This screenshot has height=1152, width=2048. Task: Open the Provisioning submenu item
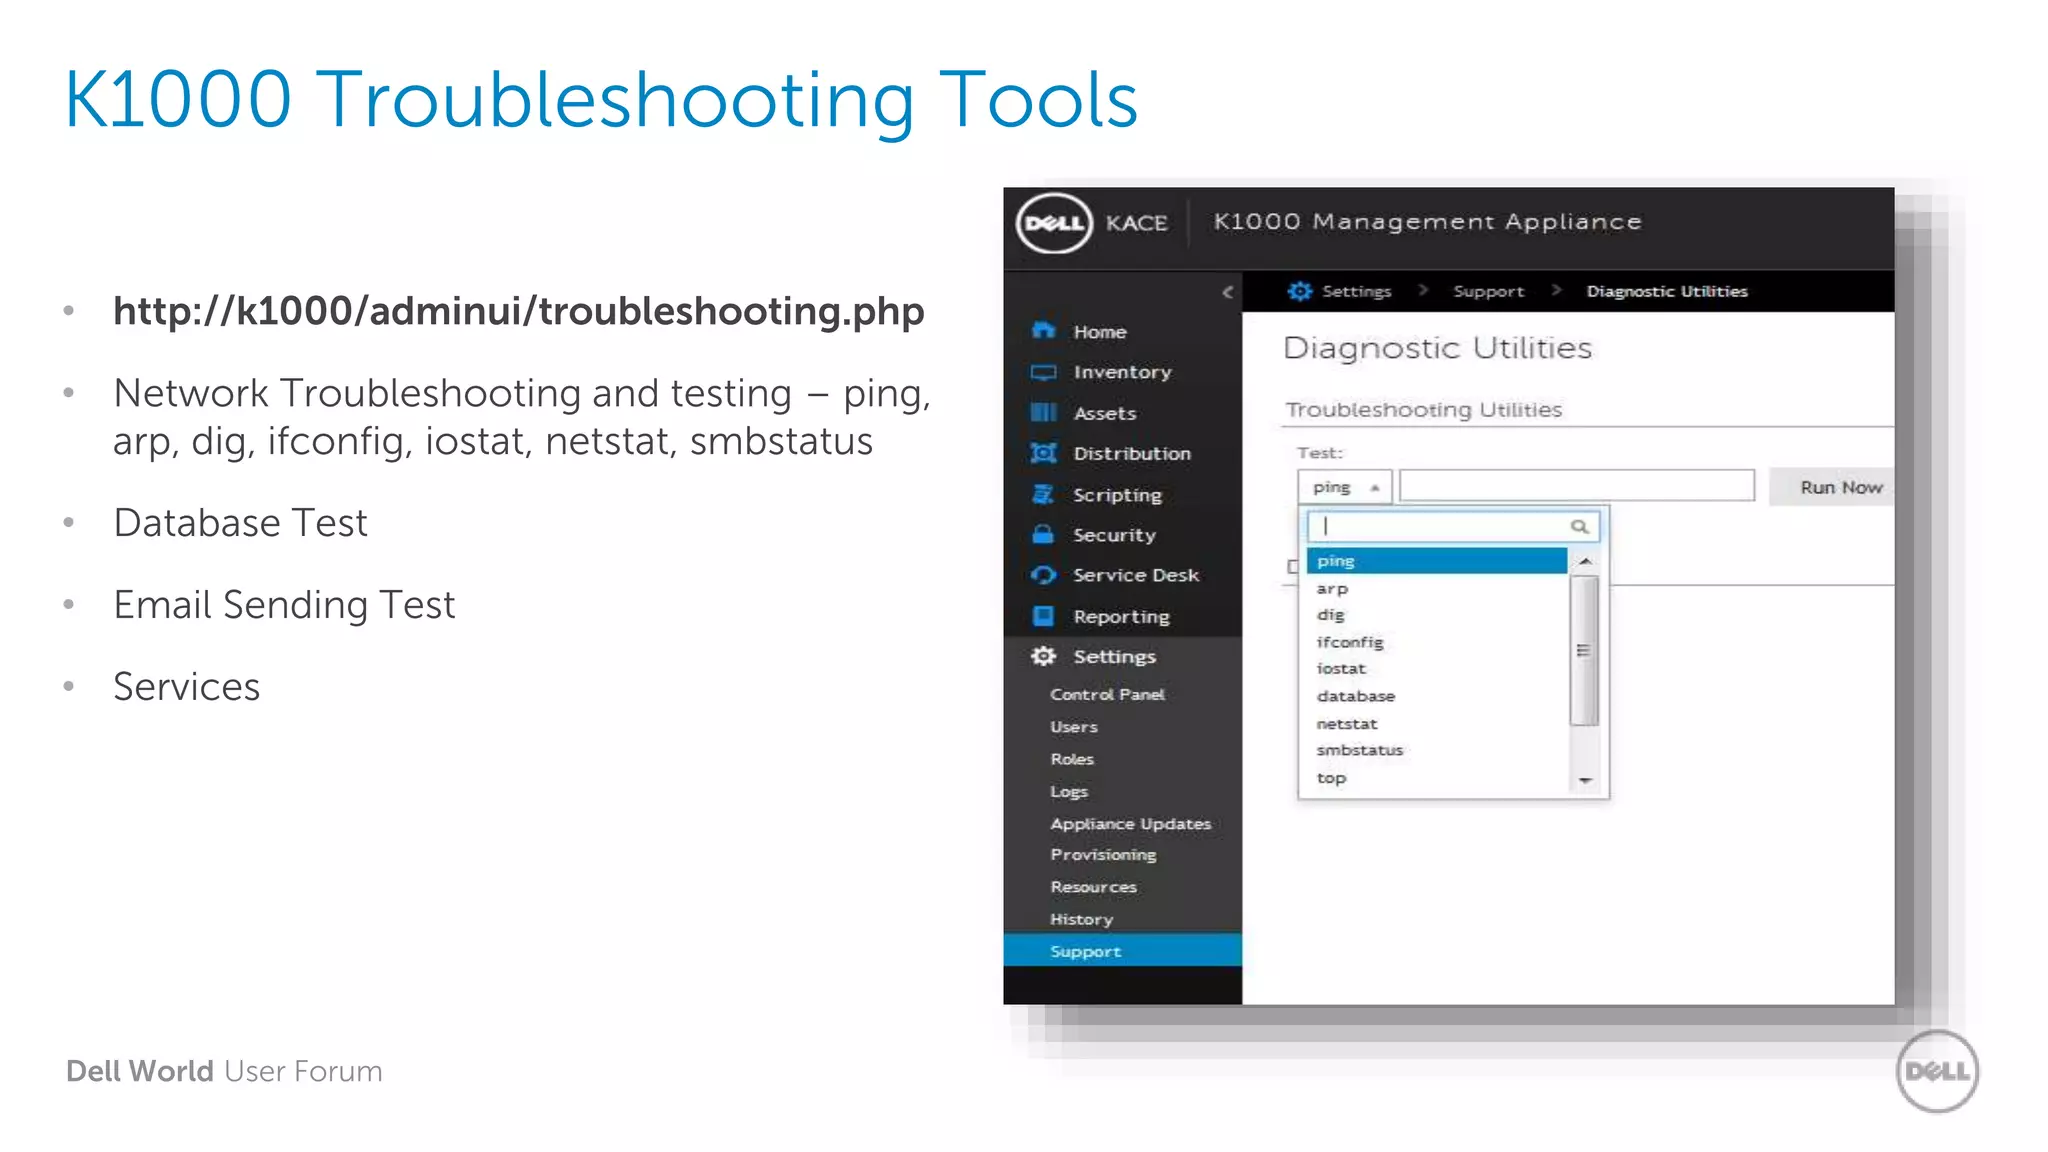click(x=1103, y=855)
